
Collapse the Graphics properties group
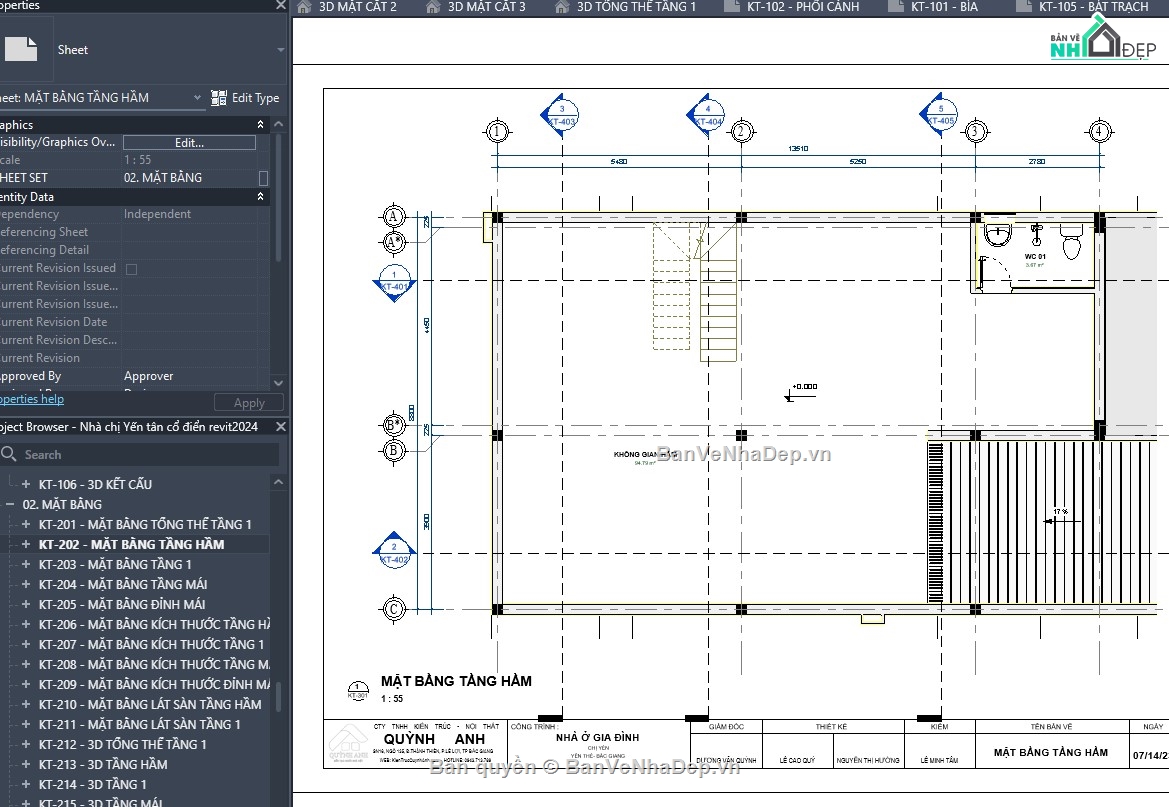coord(260,125)
